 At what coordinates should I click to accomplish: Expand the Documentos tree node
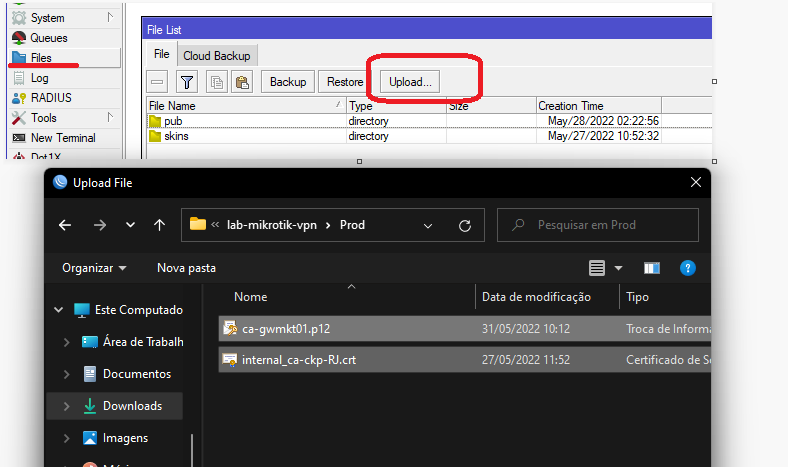pyautogui.click(x=66, y=375)
